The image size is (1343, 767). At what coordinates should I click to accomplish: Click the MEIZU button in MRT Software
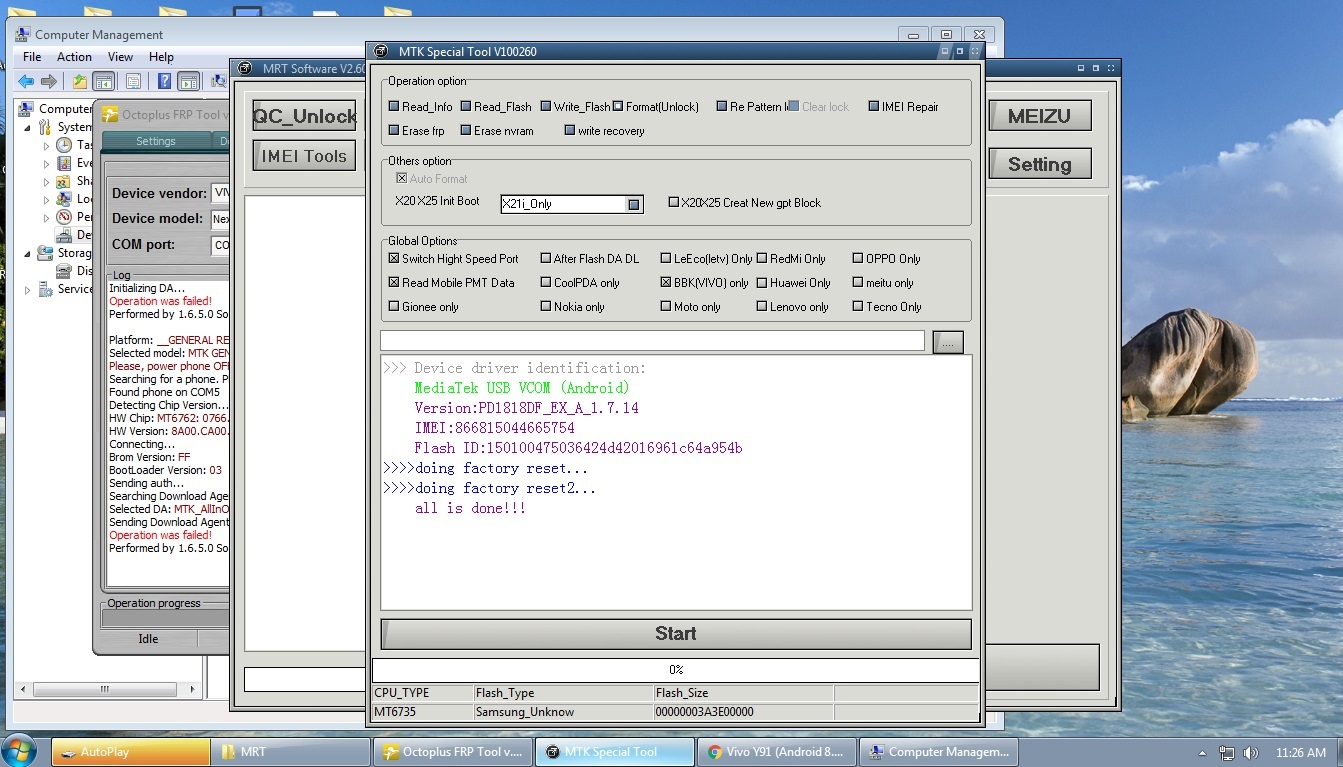pos(1039,116)
